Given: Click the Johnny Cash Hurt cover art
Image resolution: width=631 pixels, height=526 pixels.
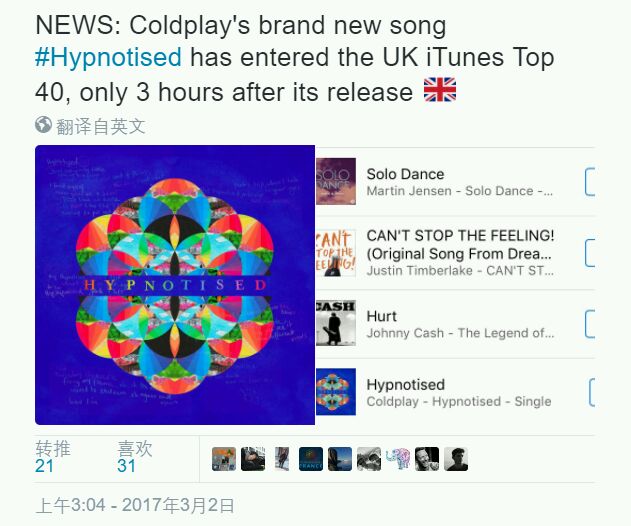Looking at the screenshot, I should point(336,323).
